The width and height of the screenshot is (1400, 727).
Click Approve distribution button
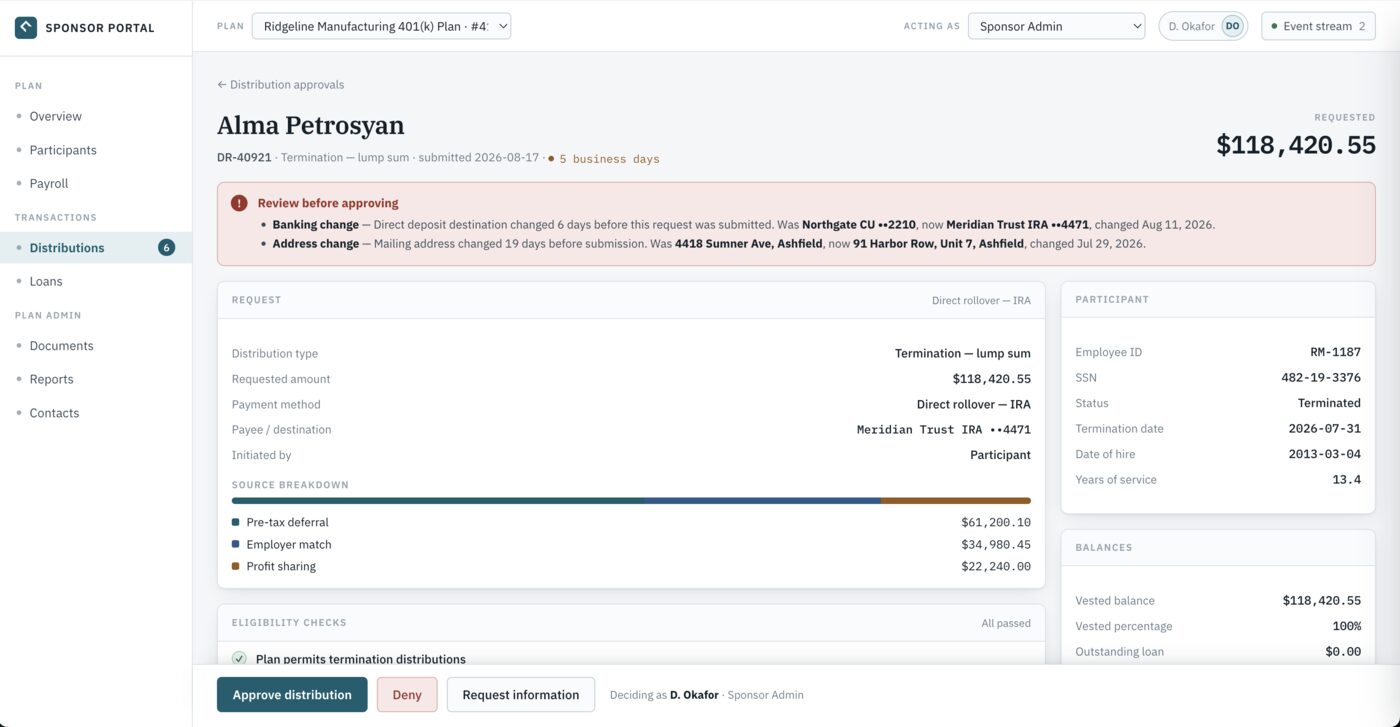click(292, 694)
